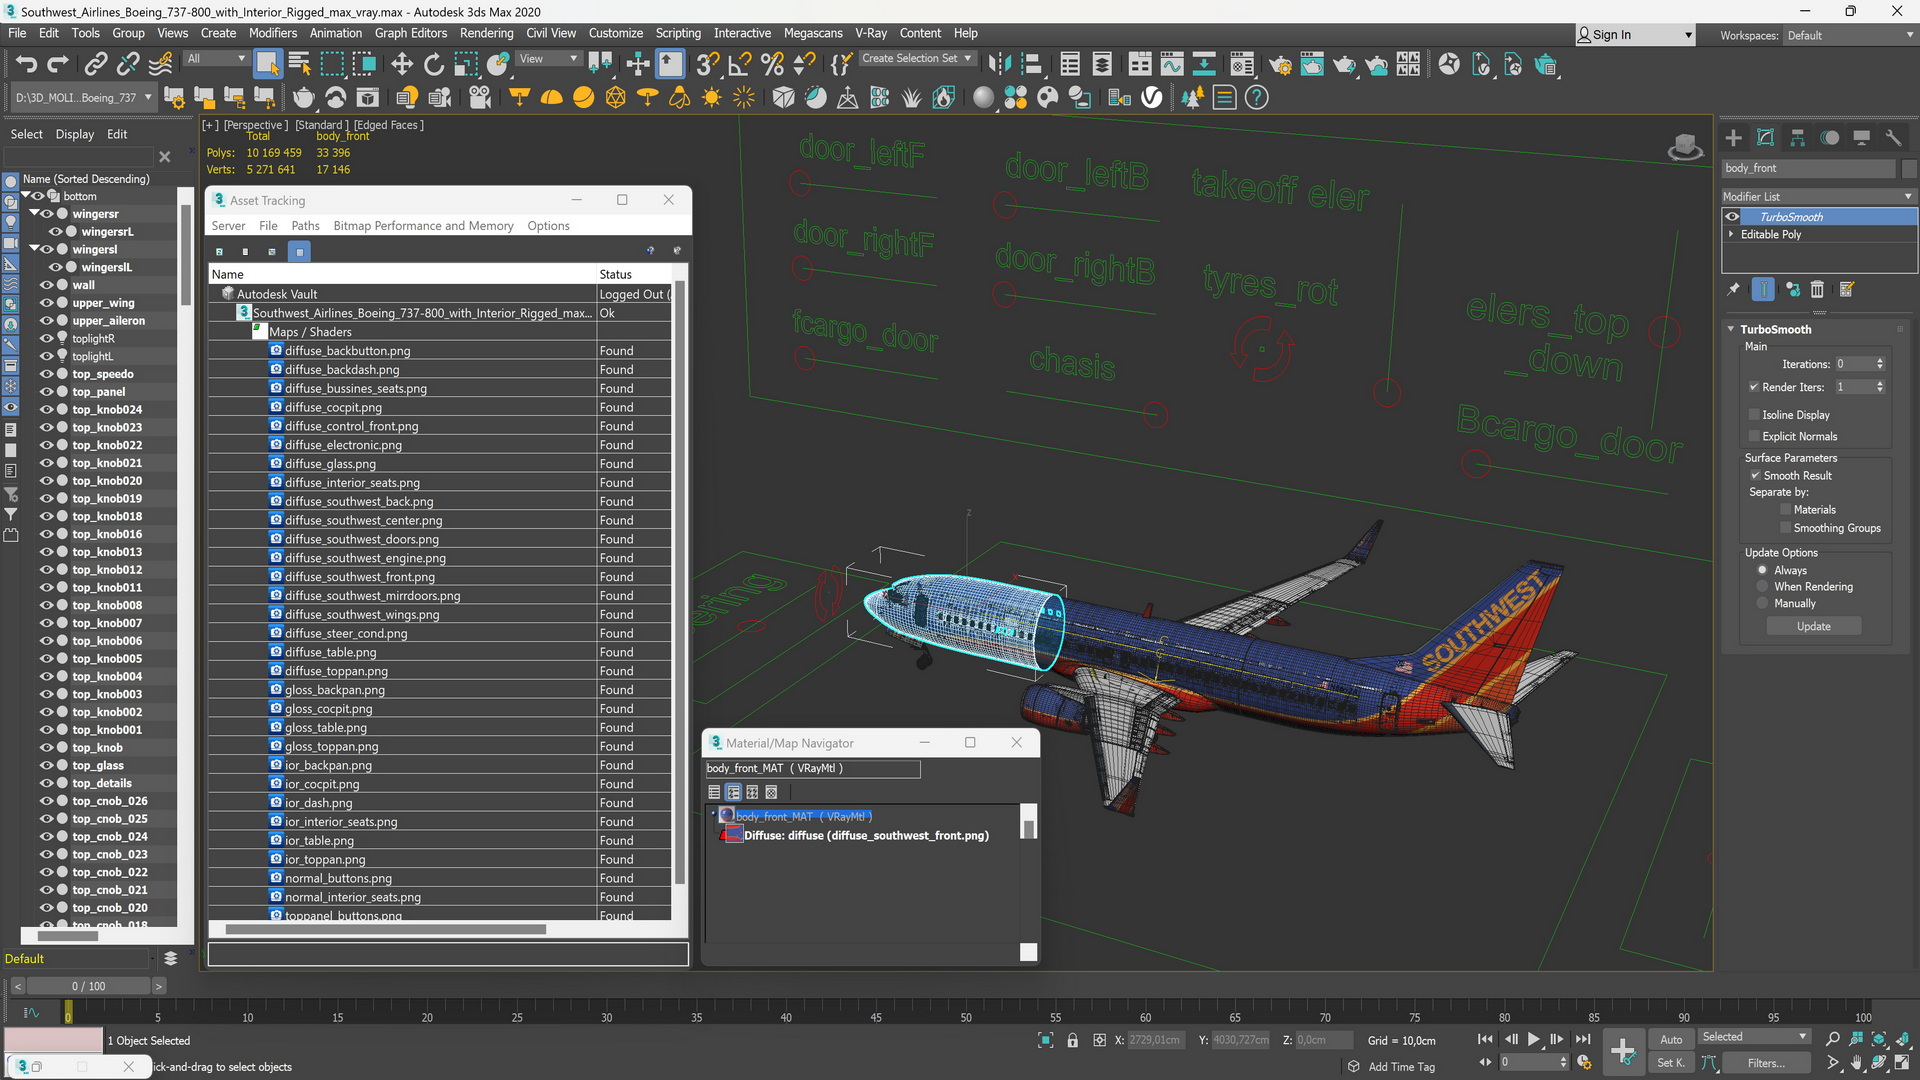Collapse the wingersr tree node
The width and height of the screenshot is (1920, 1080).
pos(33,214)
